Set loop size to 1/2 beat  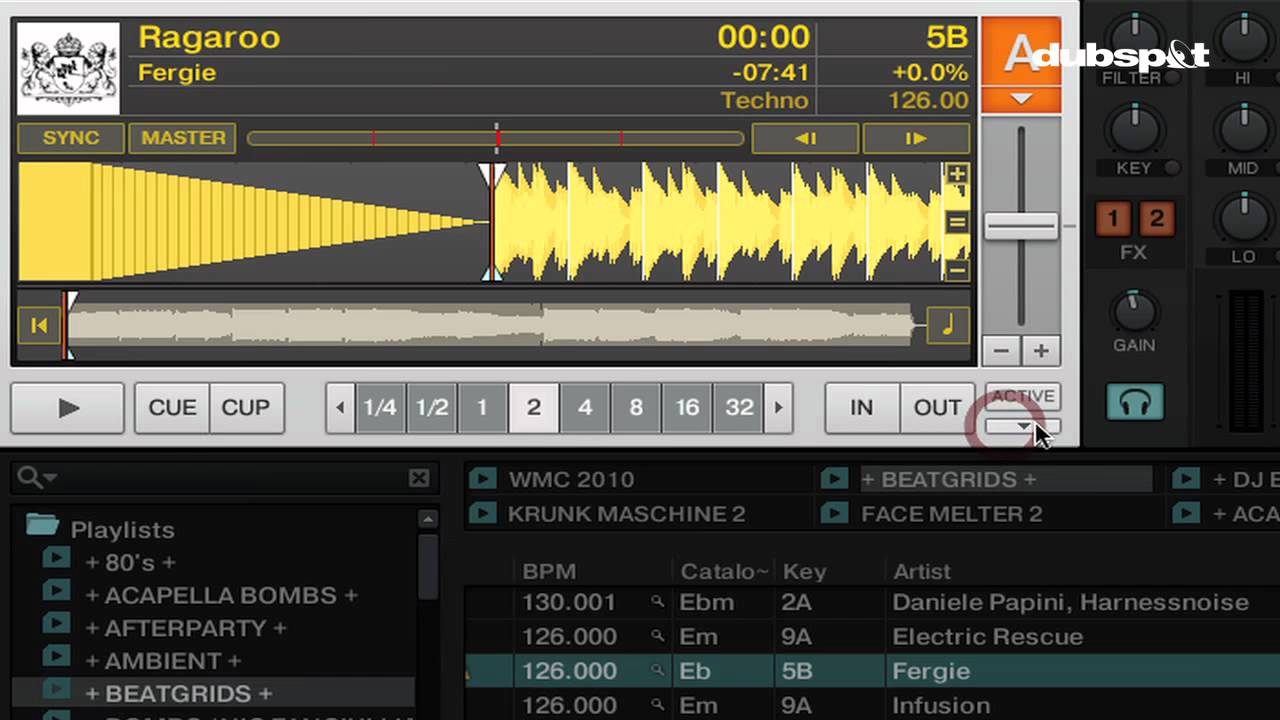(x=431, y=407)
